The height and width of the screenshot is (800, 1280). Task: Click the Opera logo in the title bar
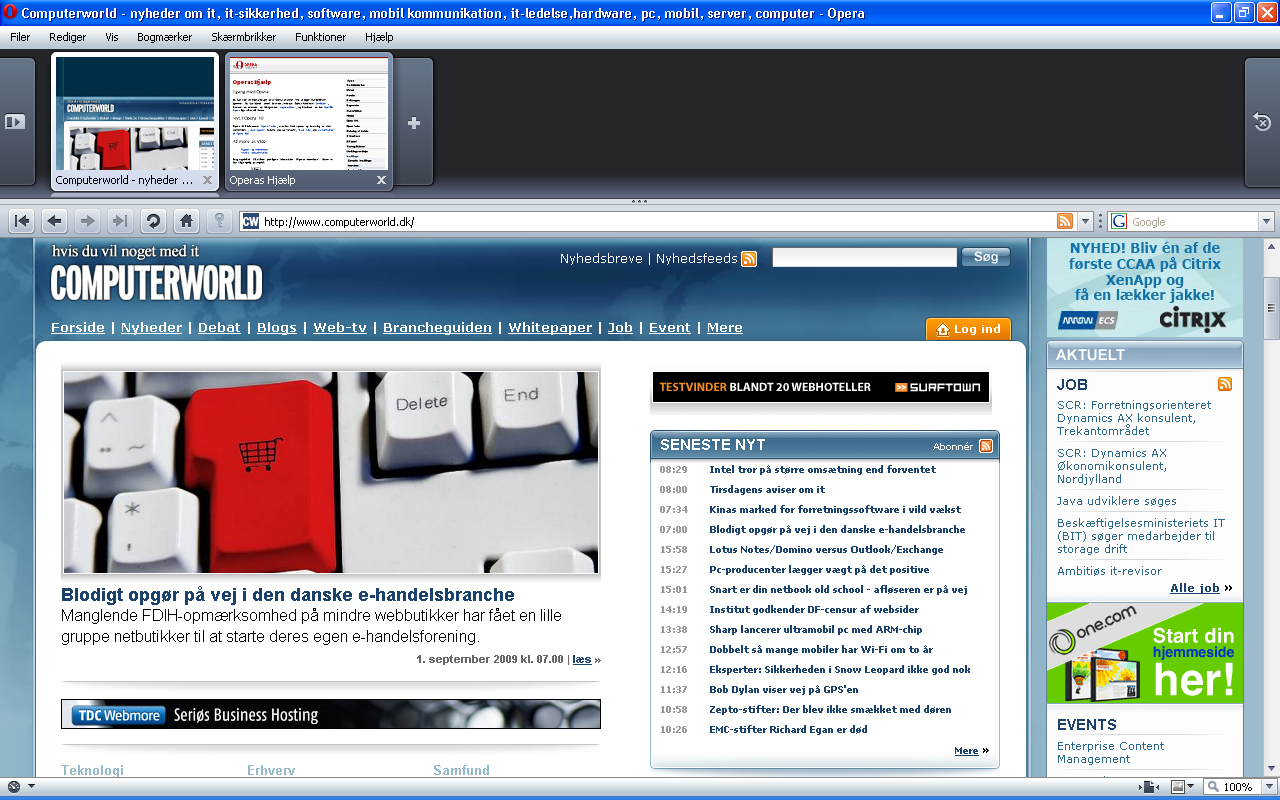[10, 13]
